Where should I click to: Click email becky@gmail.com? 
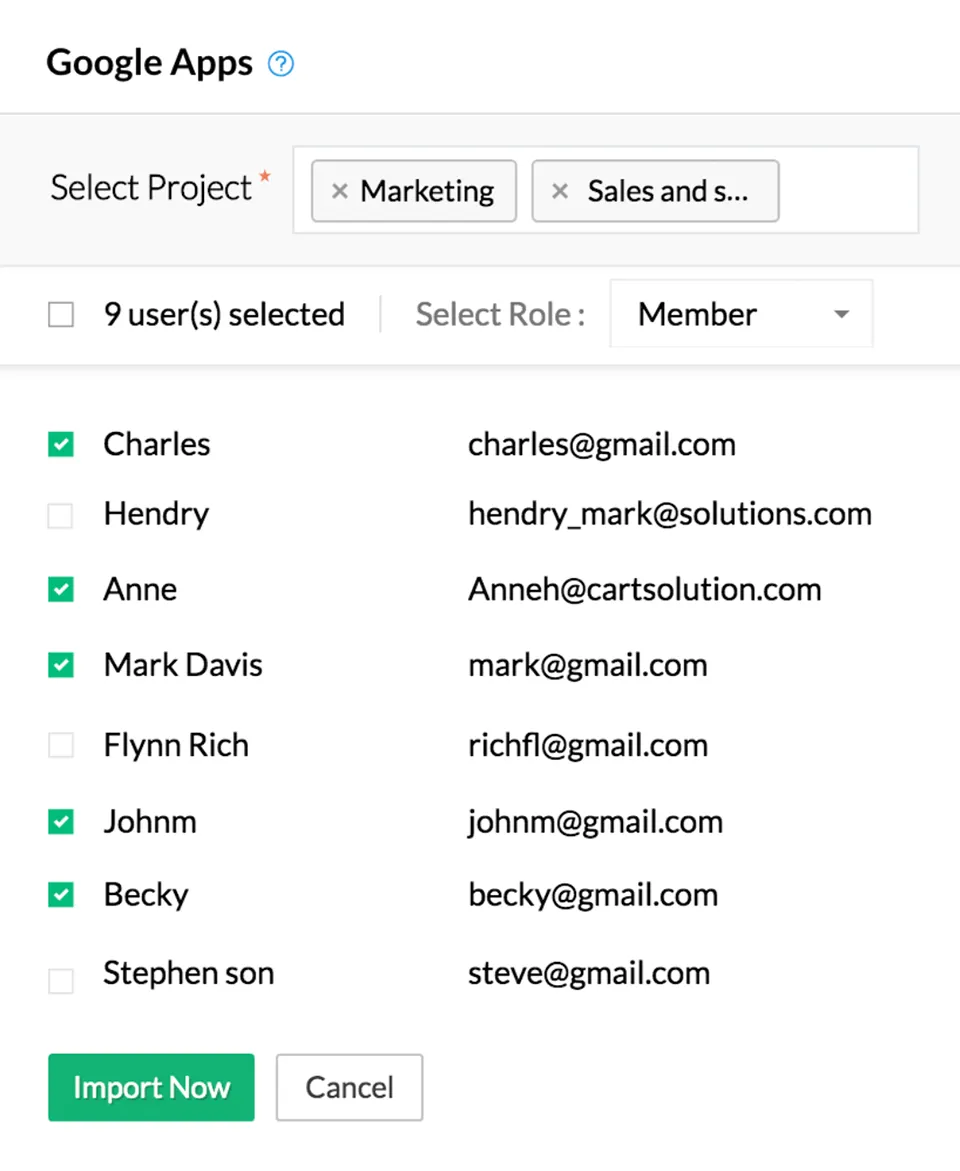[x=593, y=895]
